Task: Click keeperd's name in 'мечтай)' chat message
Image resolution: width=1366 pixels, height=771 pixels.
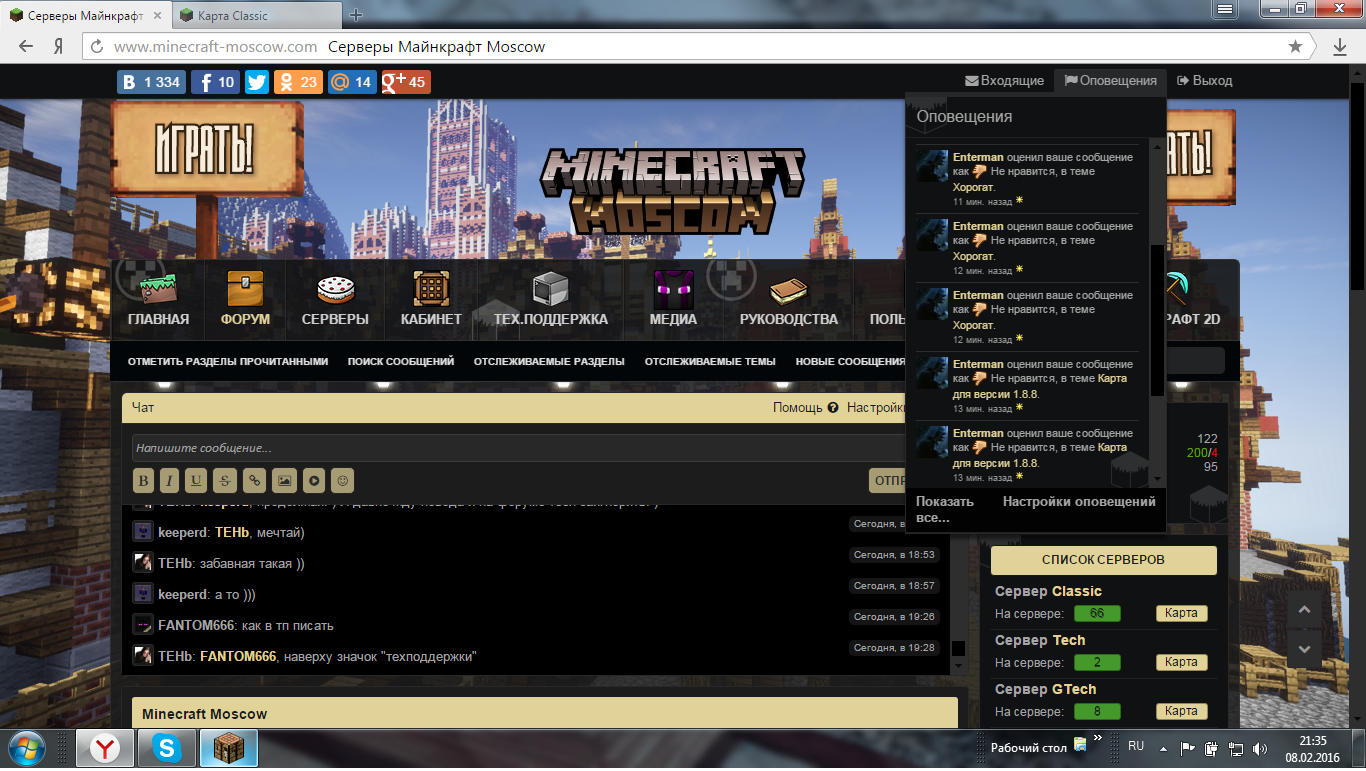Action: [183, 532]
